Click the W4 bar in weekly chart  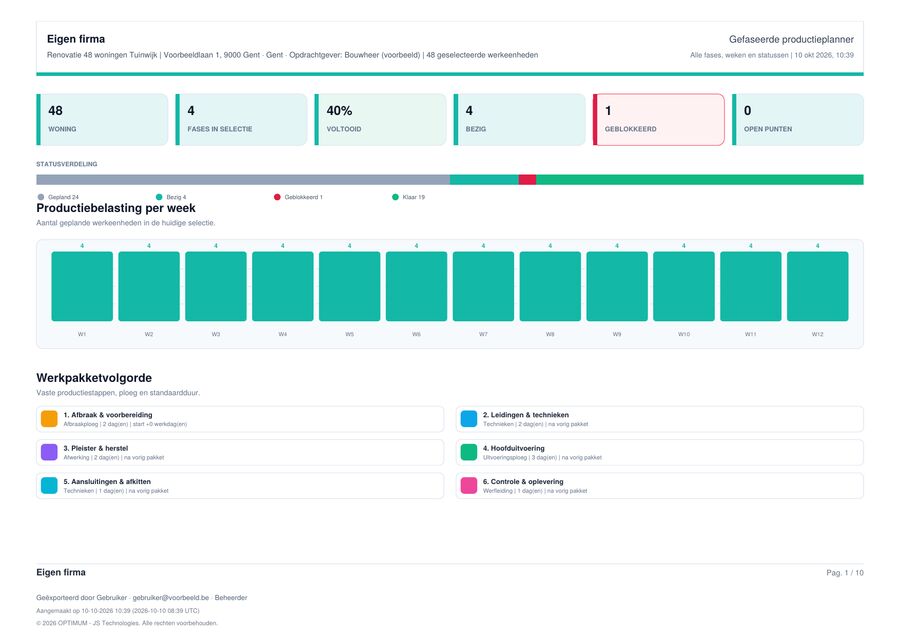tap(283, 286)
